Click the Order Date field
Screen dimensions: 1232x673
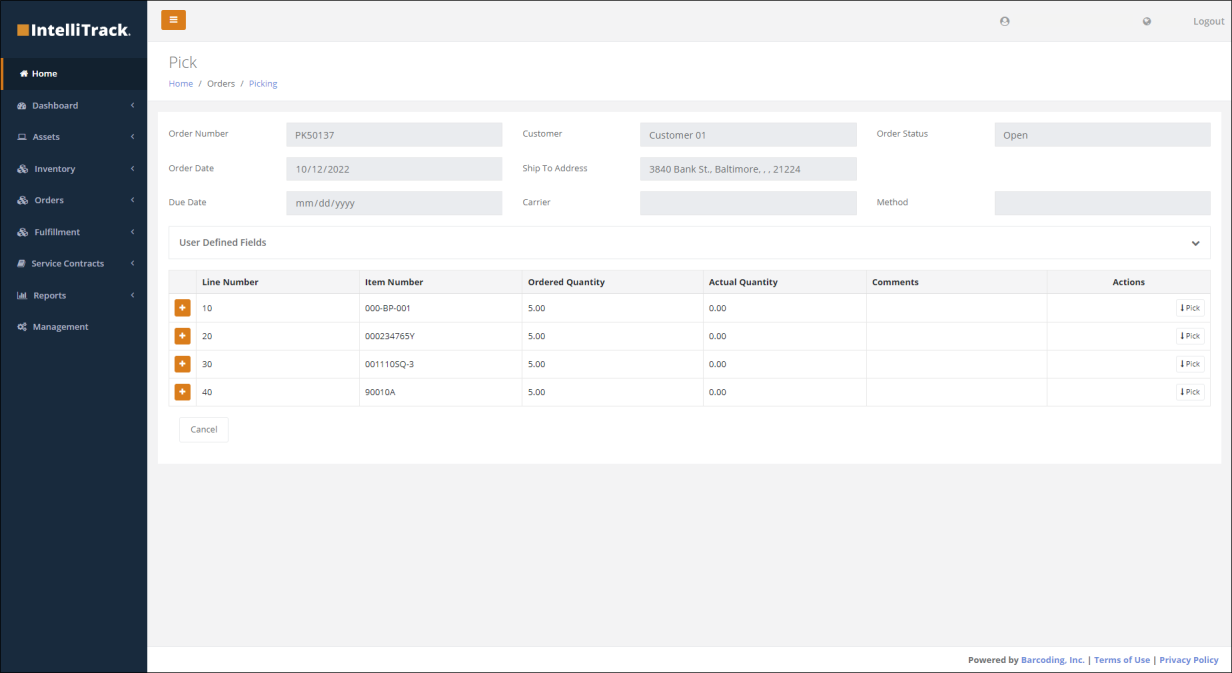(x=394, y=169)
